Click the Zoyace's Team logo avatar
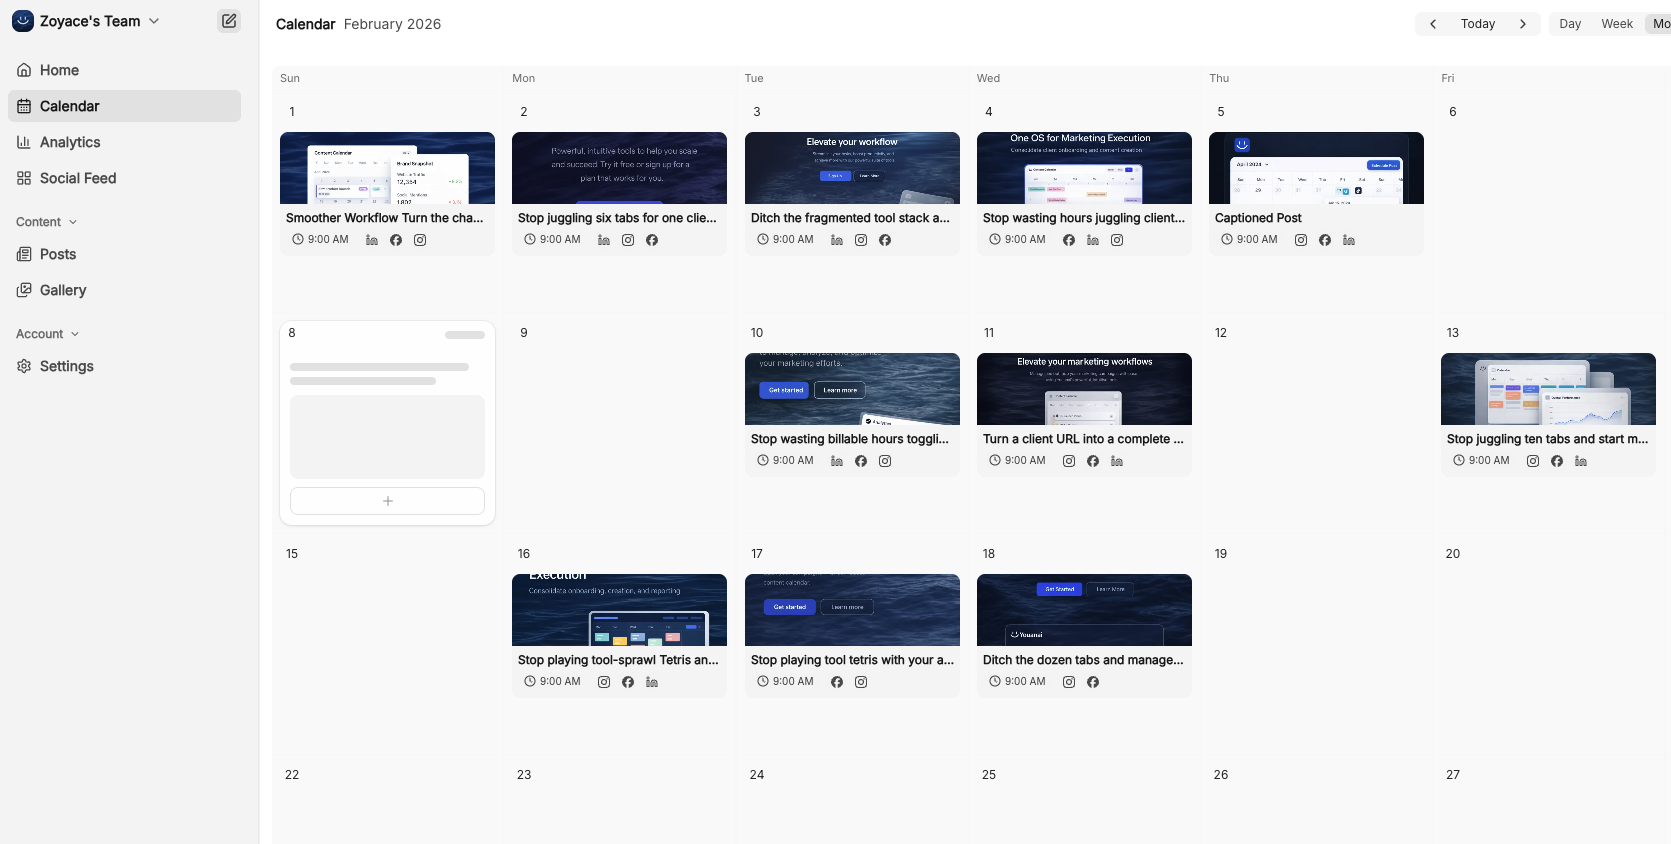The width and height of the screenshot is (1671, 844). tap(23, 21)
